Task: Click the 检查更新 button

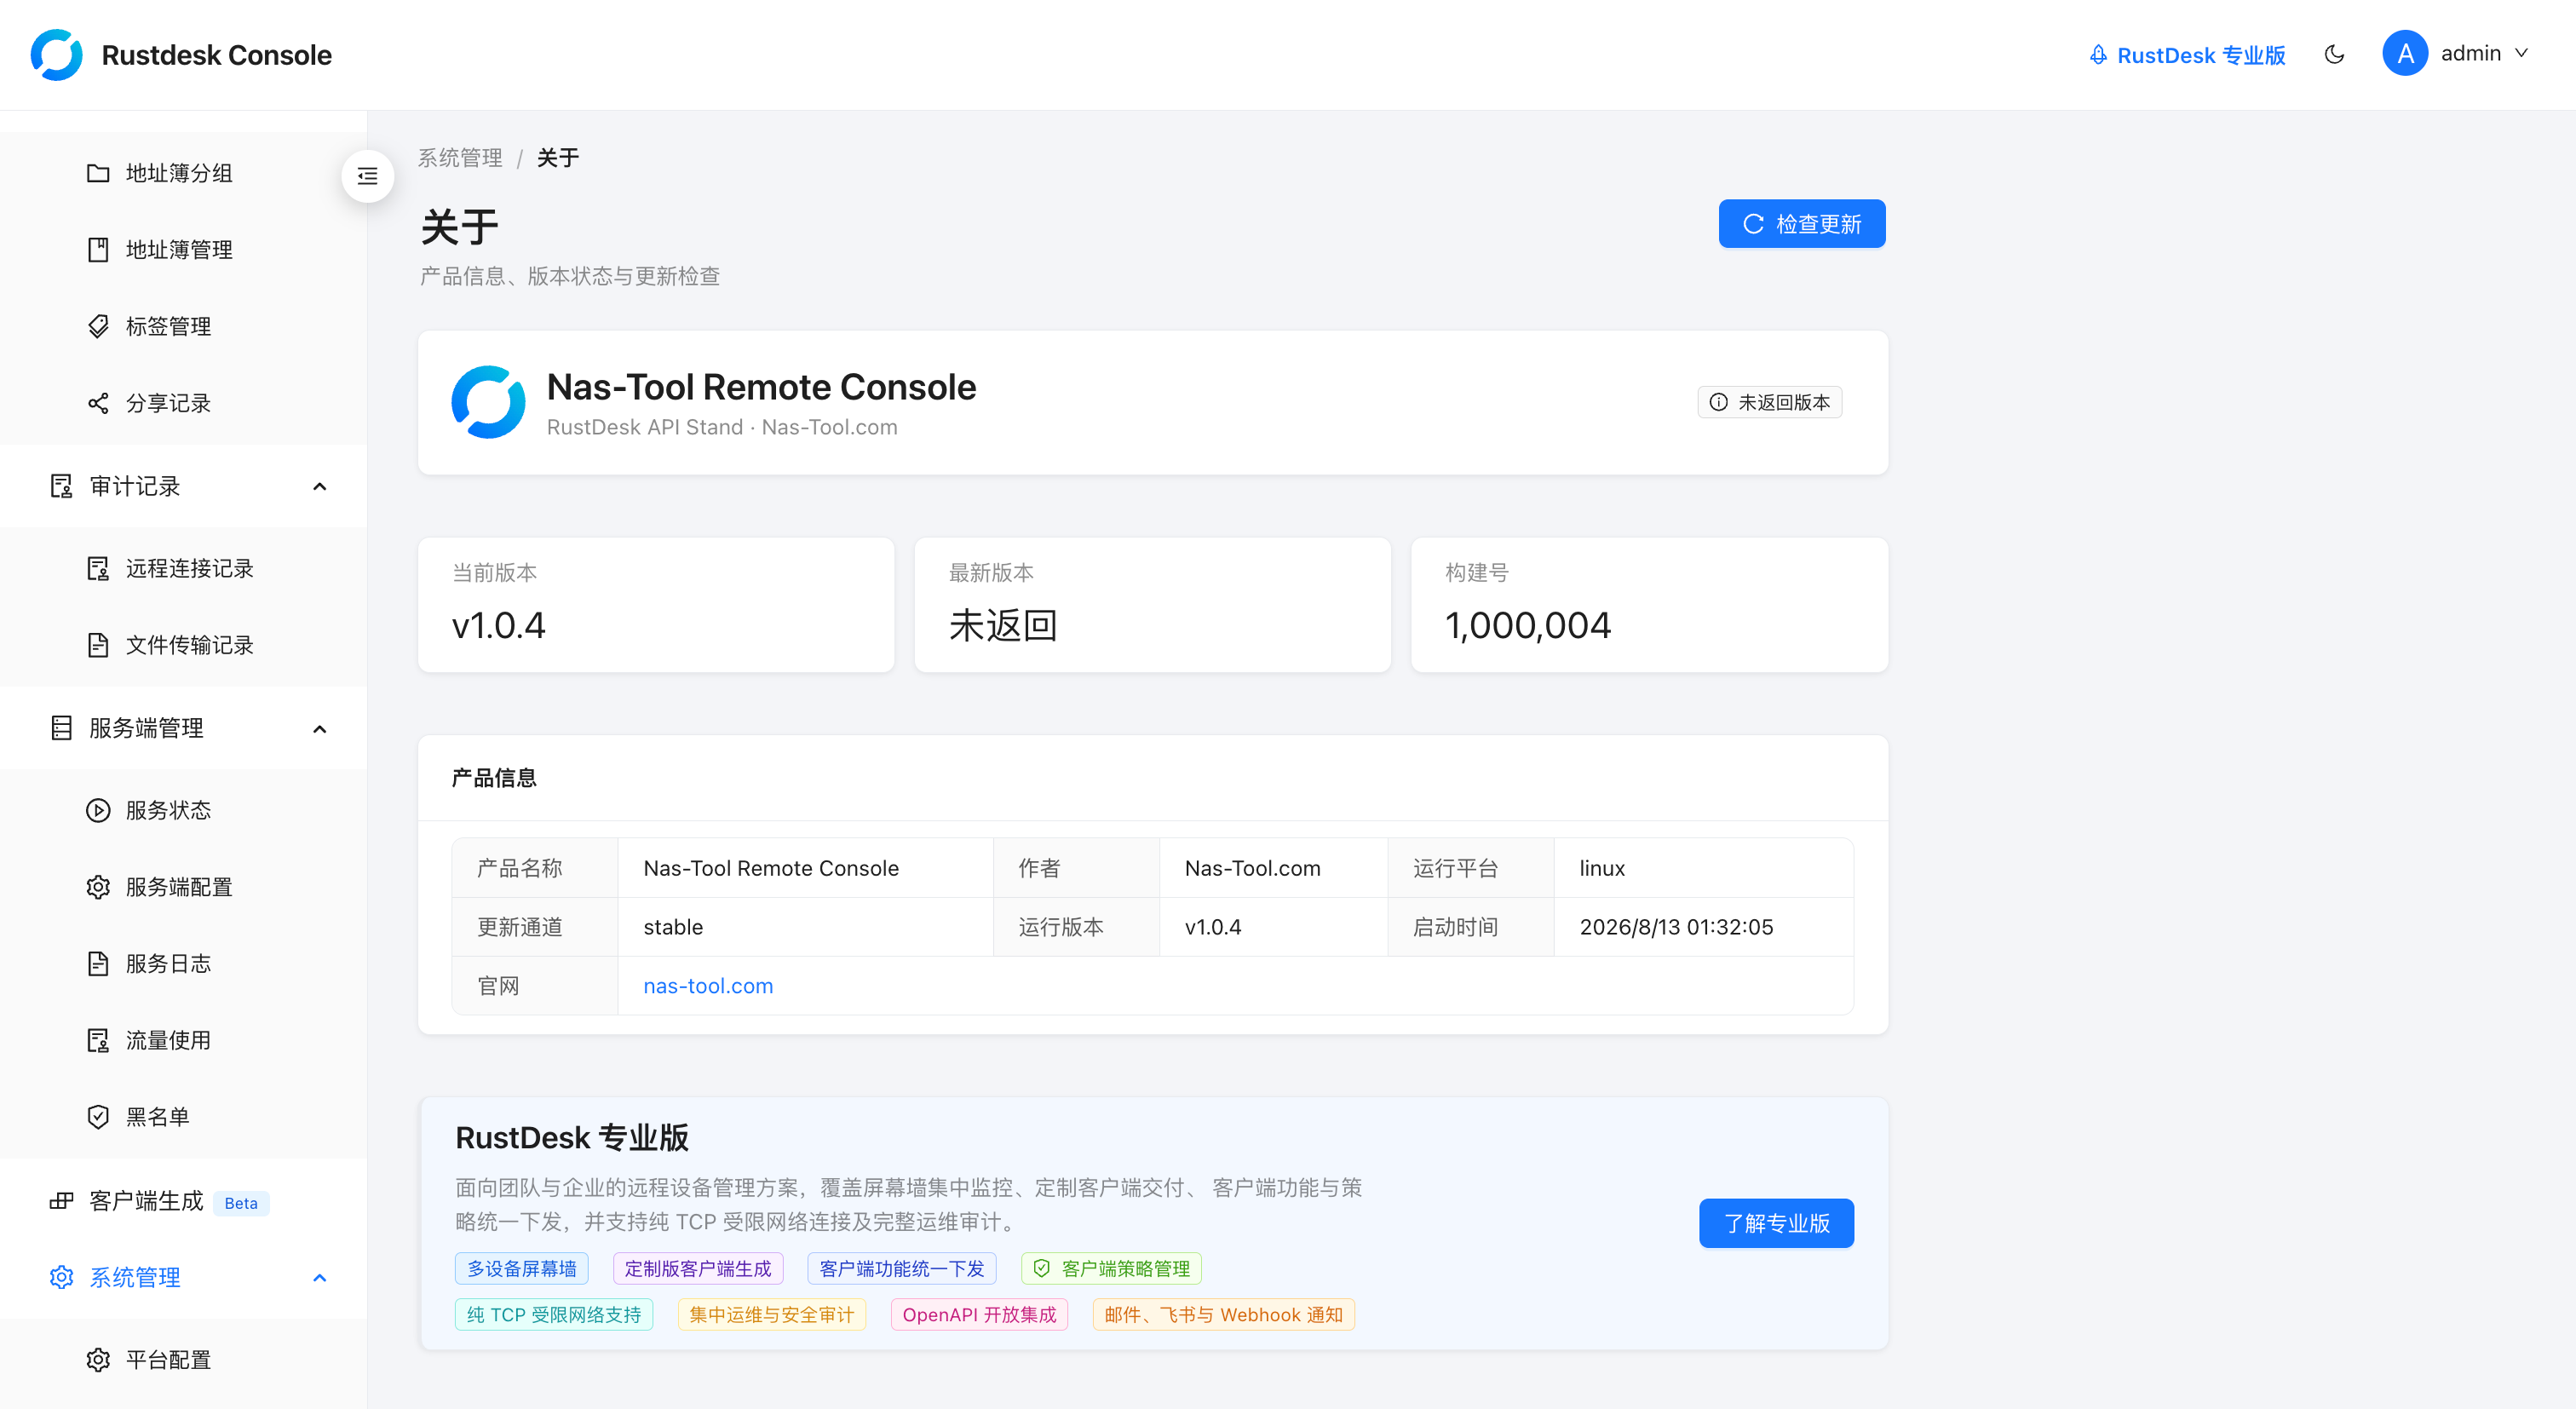Action: 1802,224
